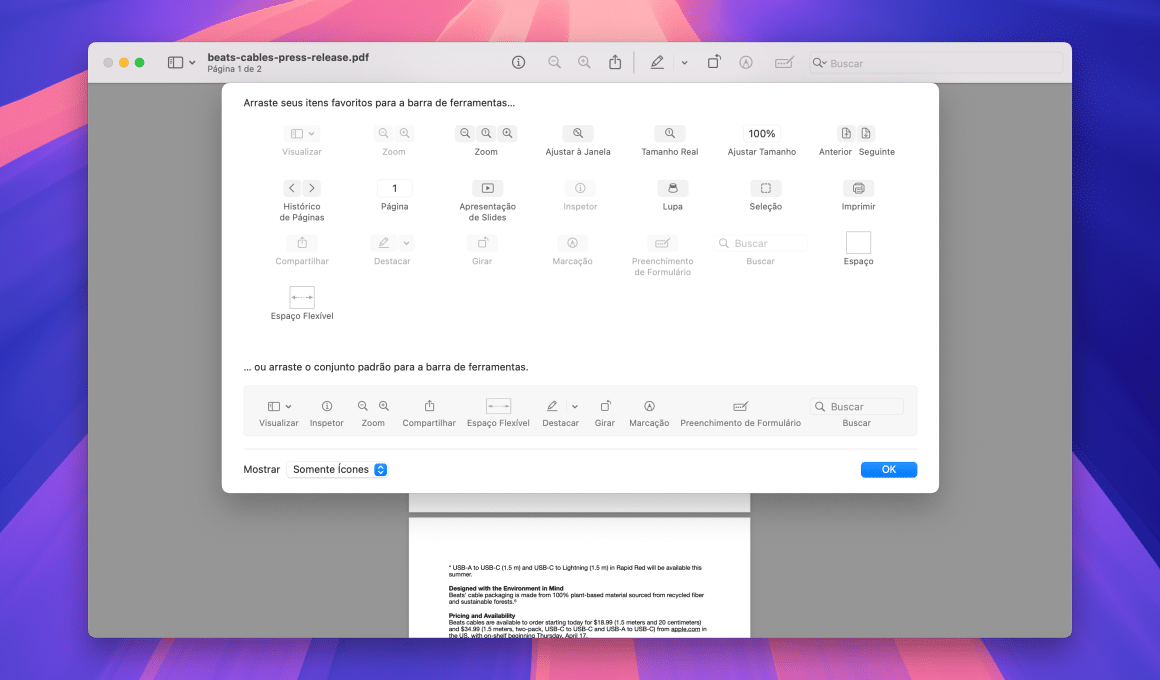1160x680 pixels.
Task: Click the share icon in window toolbar
Action: (615, 63)
